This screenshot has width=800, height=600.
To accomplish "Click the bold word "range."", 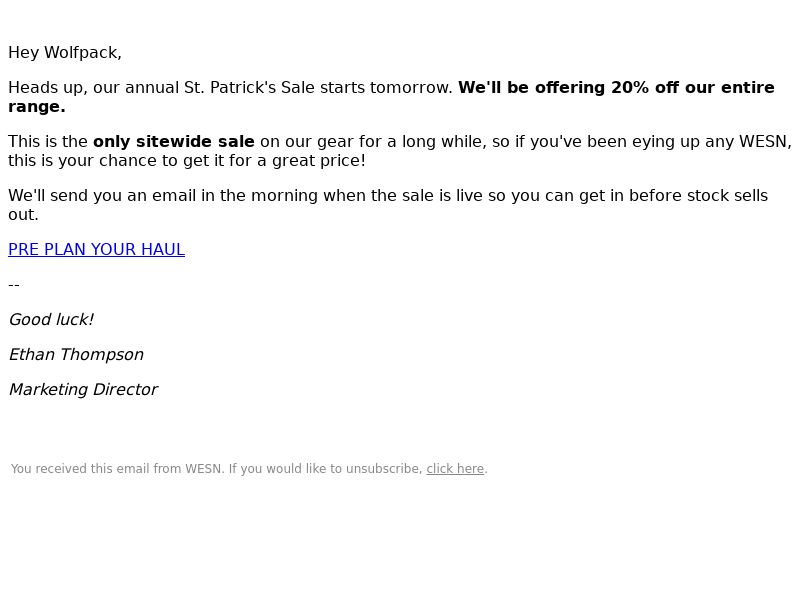I will pos(37,107).
